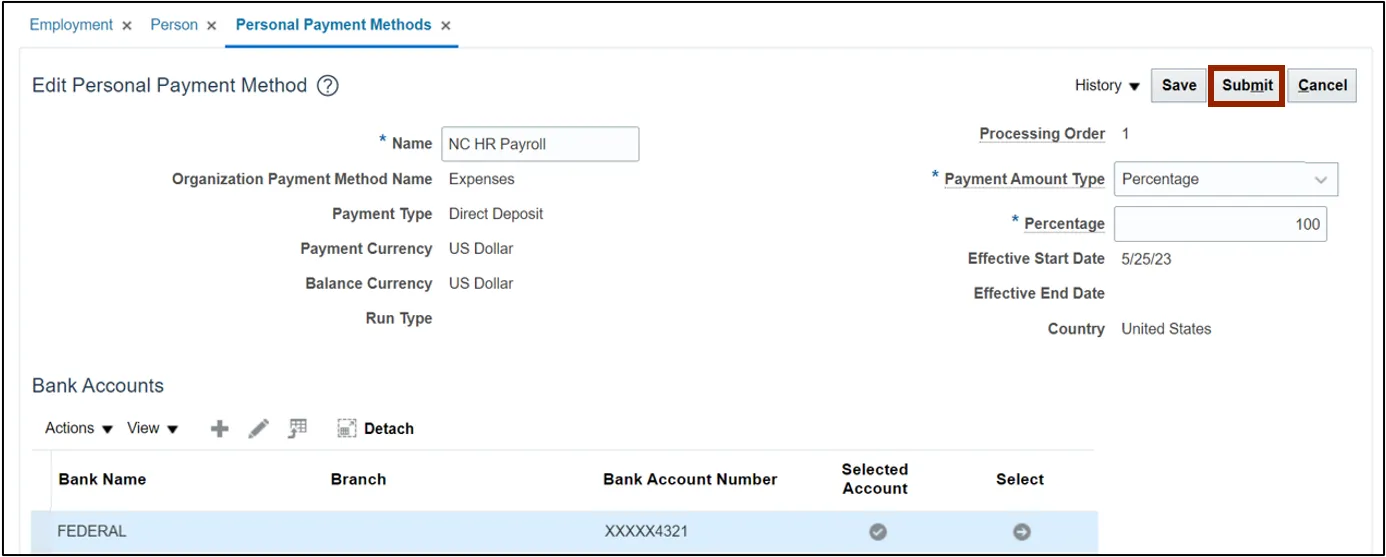Submit the personal payment method
Image resolution: width=1386 pixels, height=557 pixels.
pyautogui.click(x=1247, y=86)
